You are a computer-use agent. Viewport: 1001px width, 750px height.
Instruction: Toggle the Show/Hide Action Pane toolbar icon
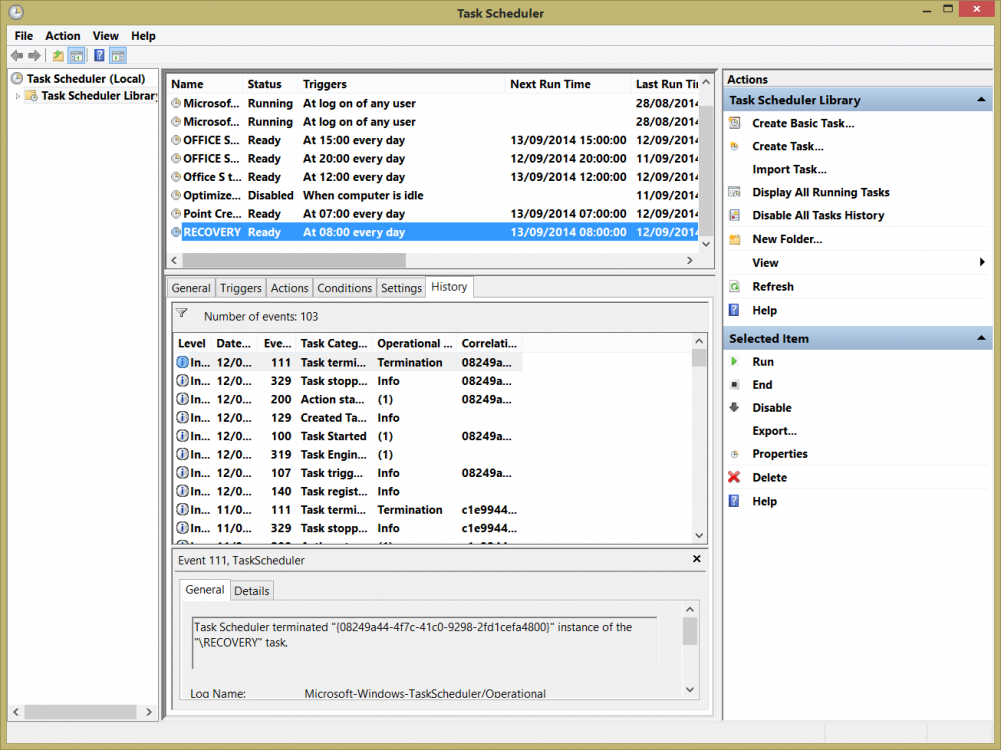(118, 56)
